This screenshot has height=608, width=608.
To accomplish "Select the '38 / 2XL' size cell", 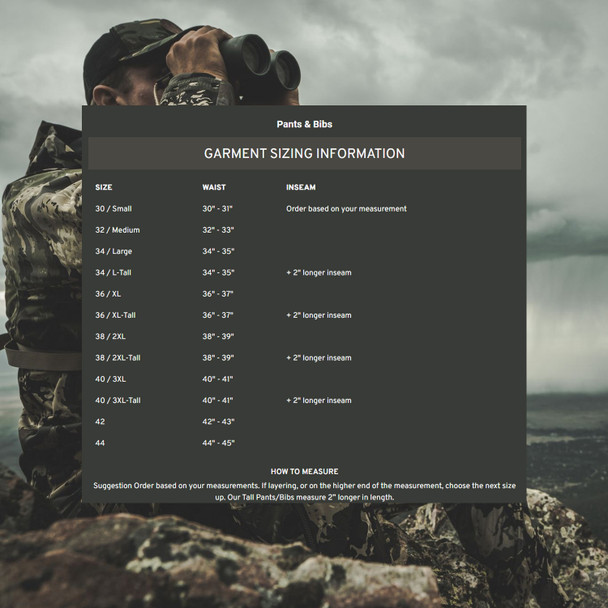I will pyautogui.click(x=111, y=337).
